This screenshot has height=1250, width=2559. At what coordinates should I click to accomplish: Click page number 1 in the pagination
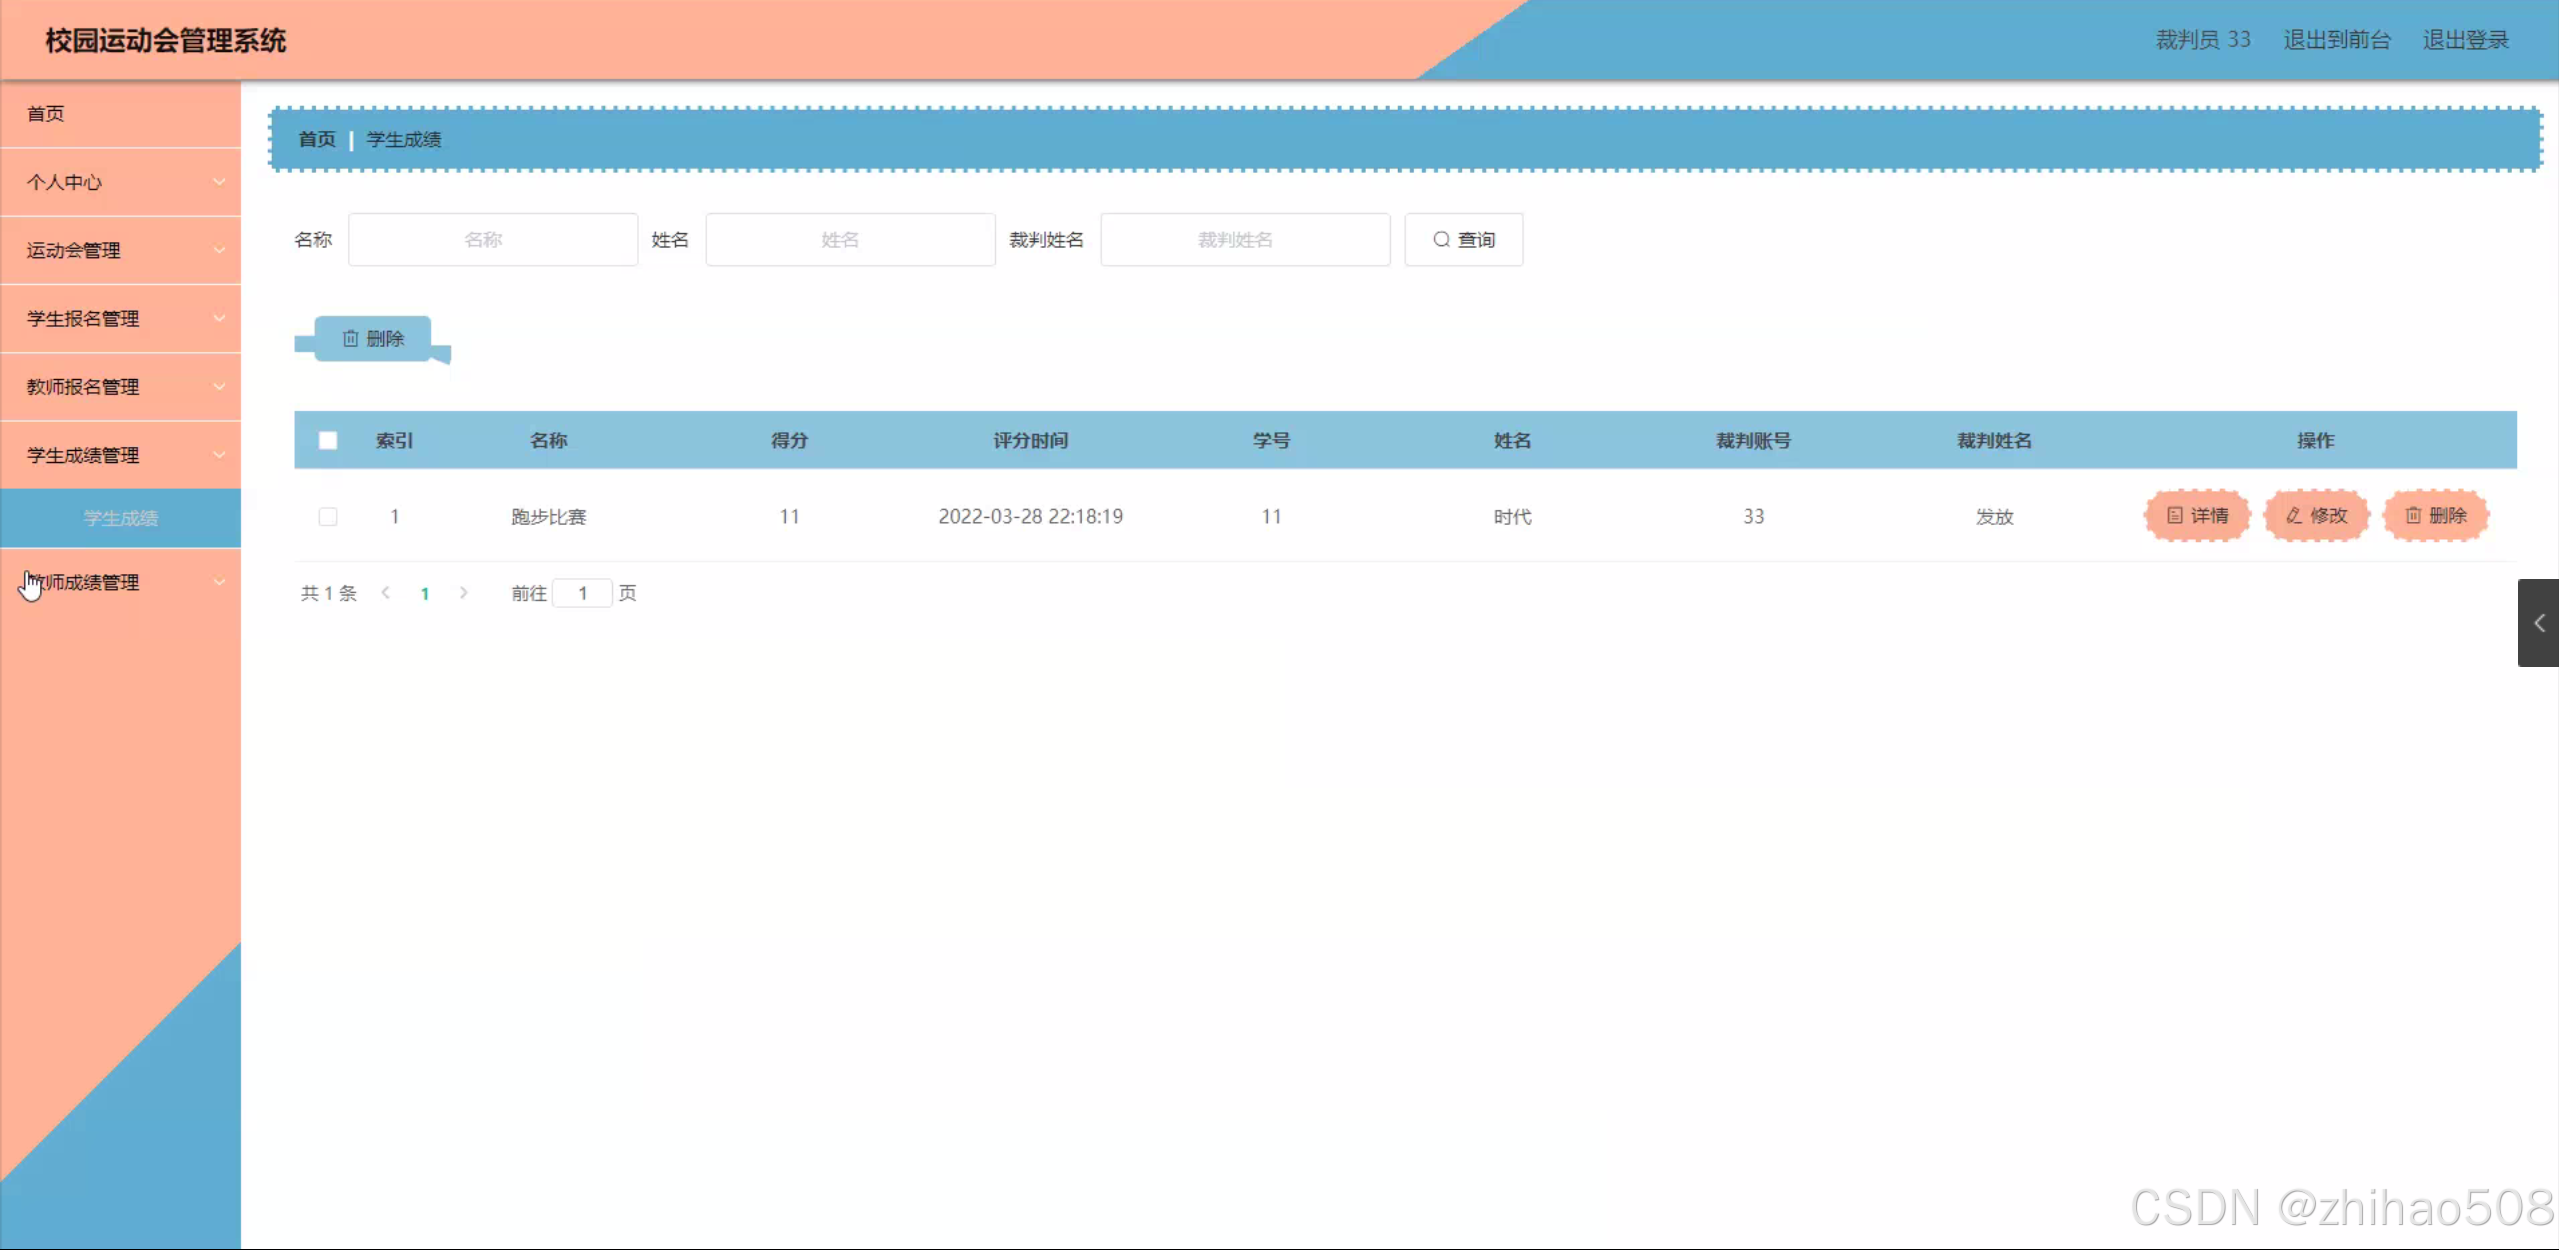425,594
